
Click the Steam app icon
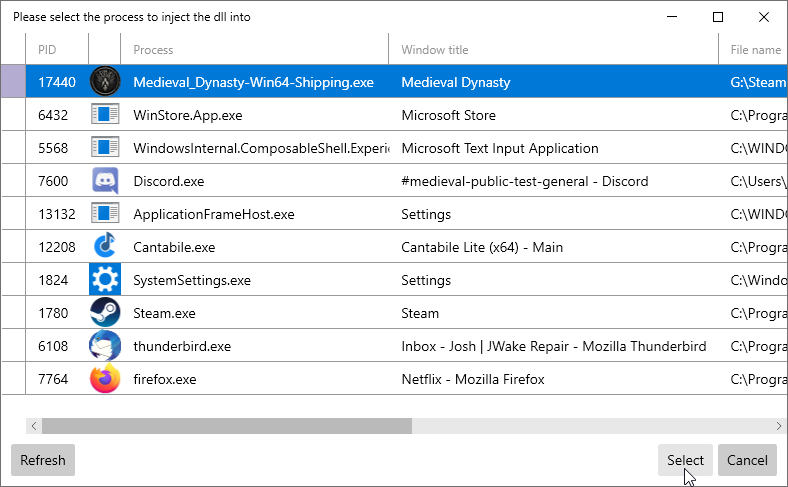[x=105, y=313]
